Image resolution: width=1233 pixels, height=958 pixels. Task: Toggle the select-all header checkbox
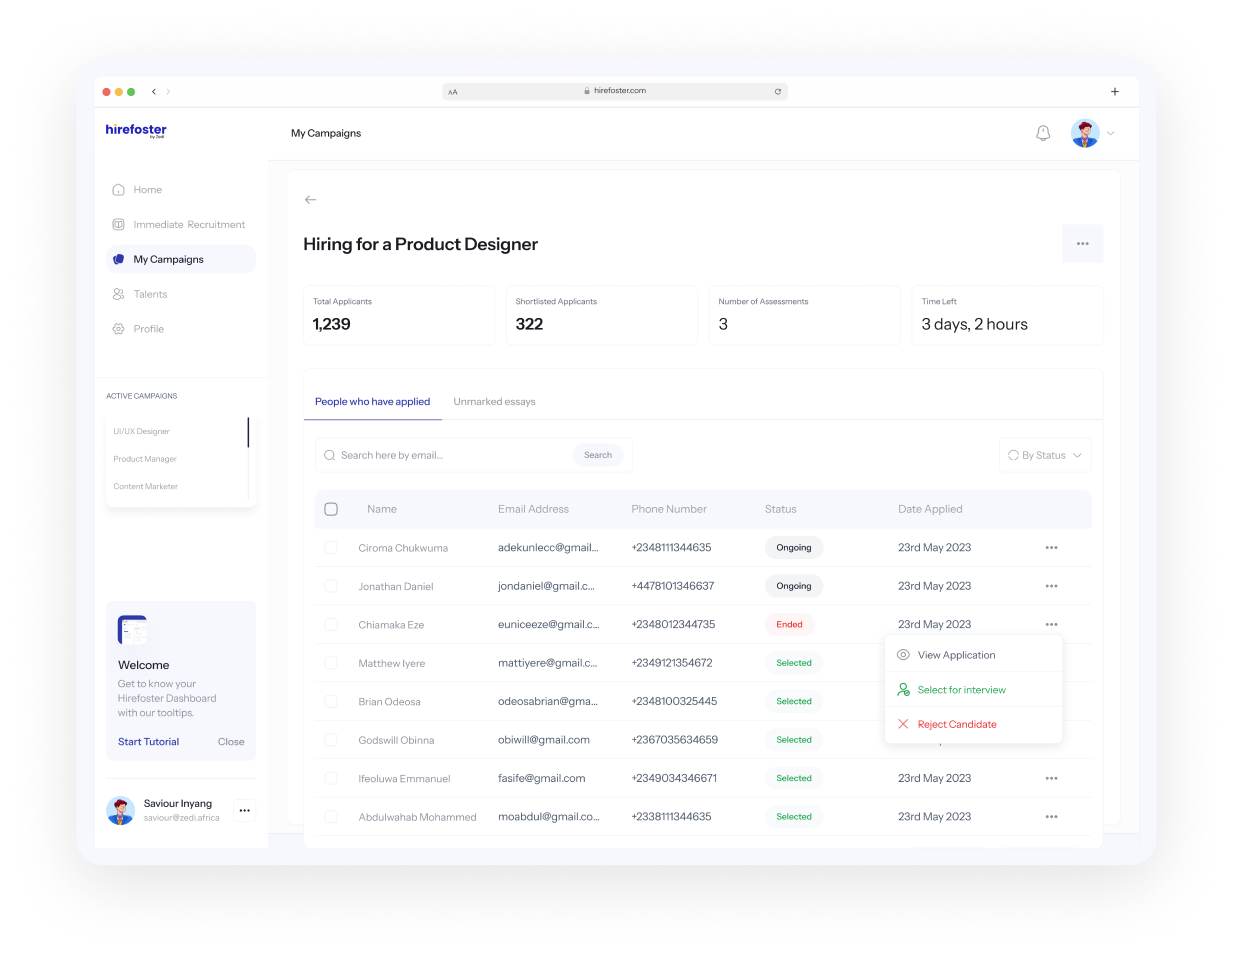(331, 509)
